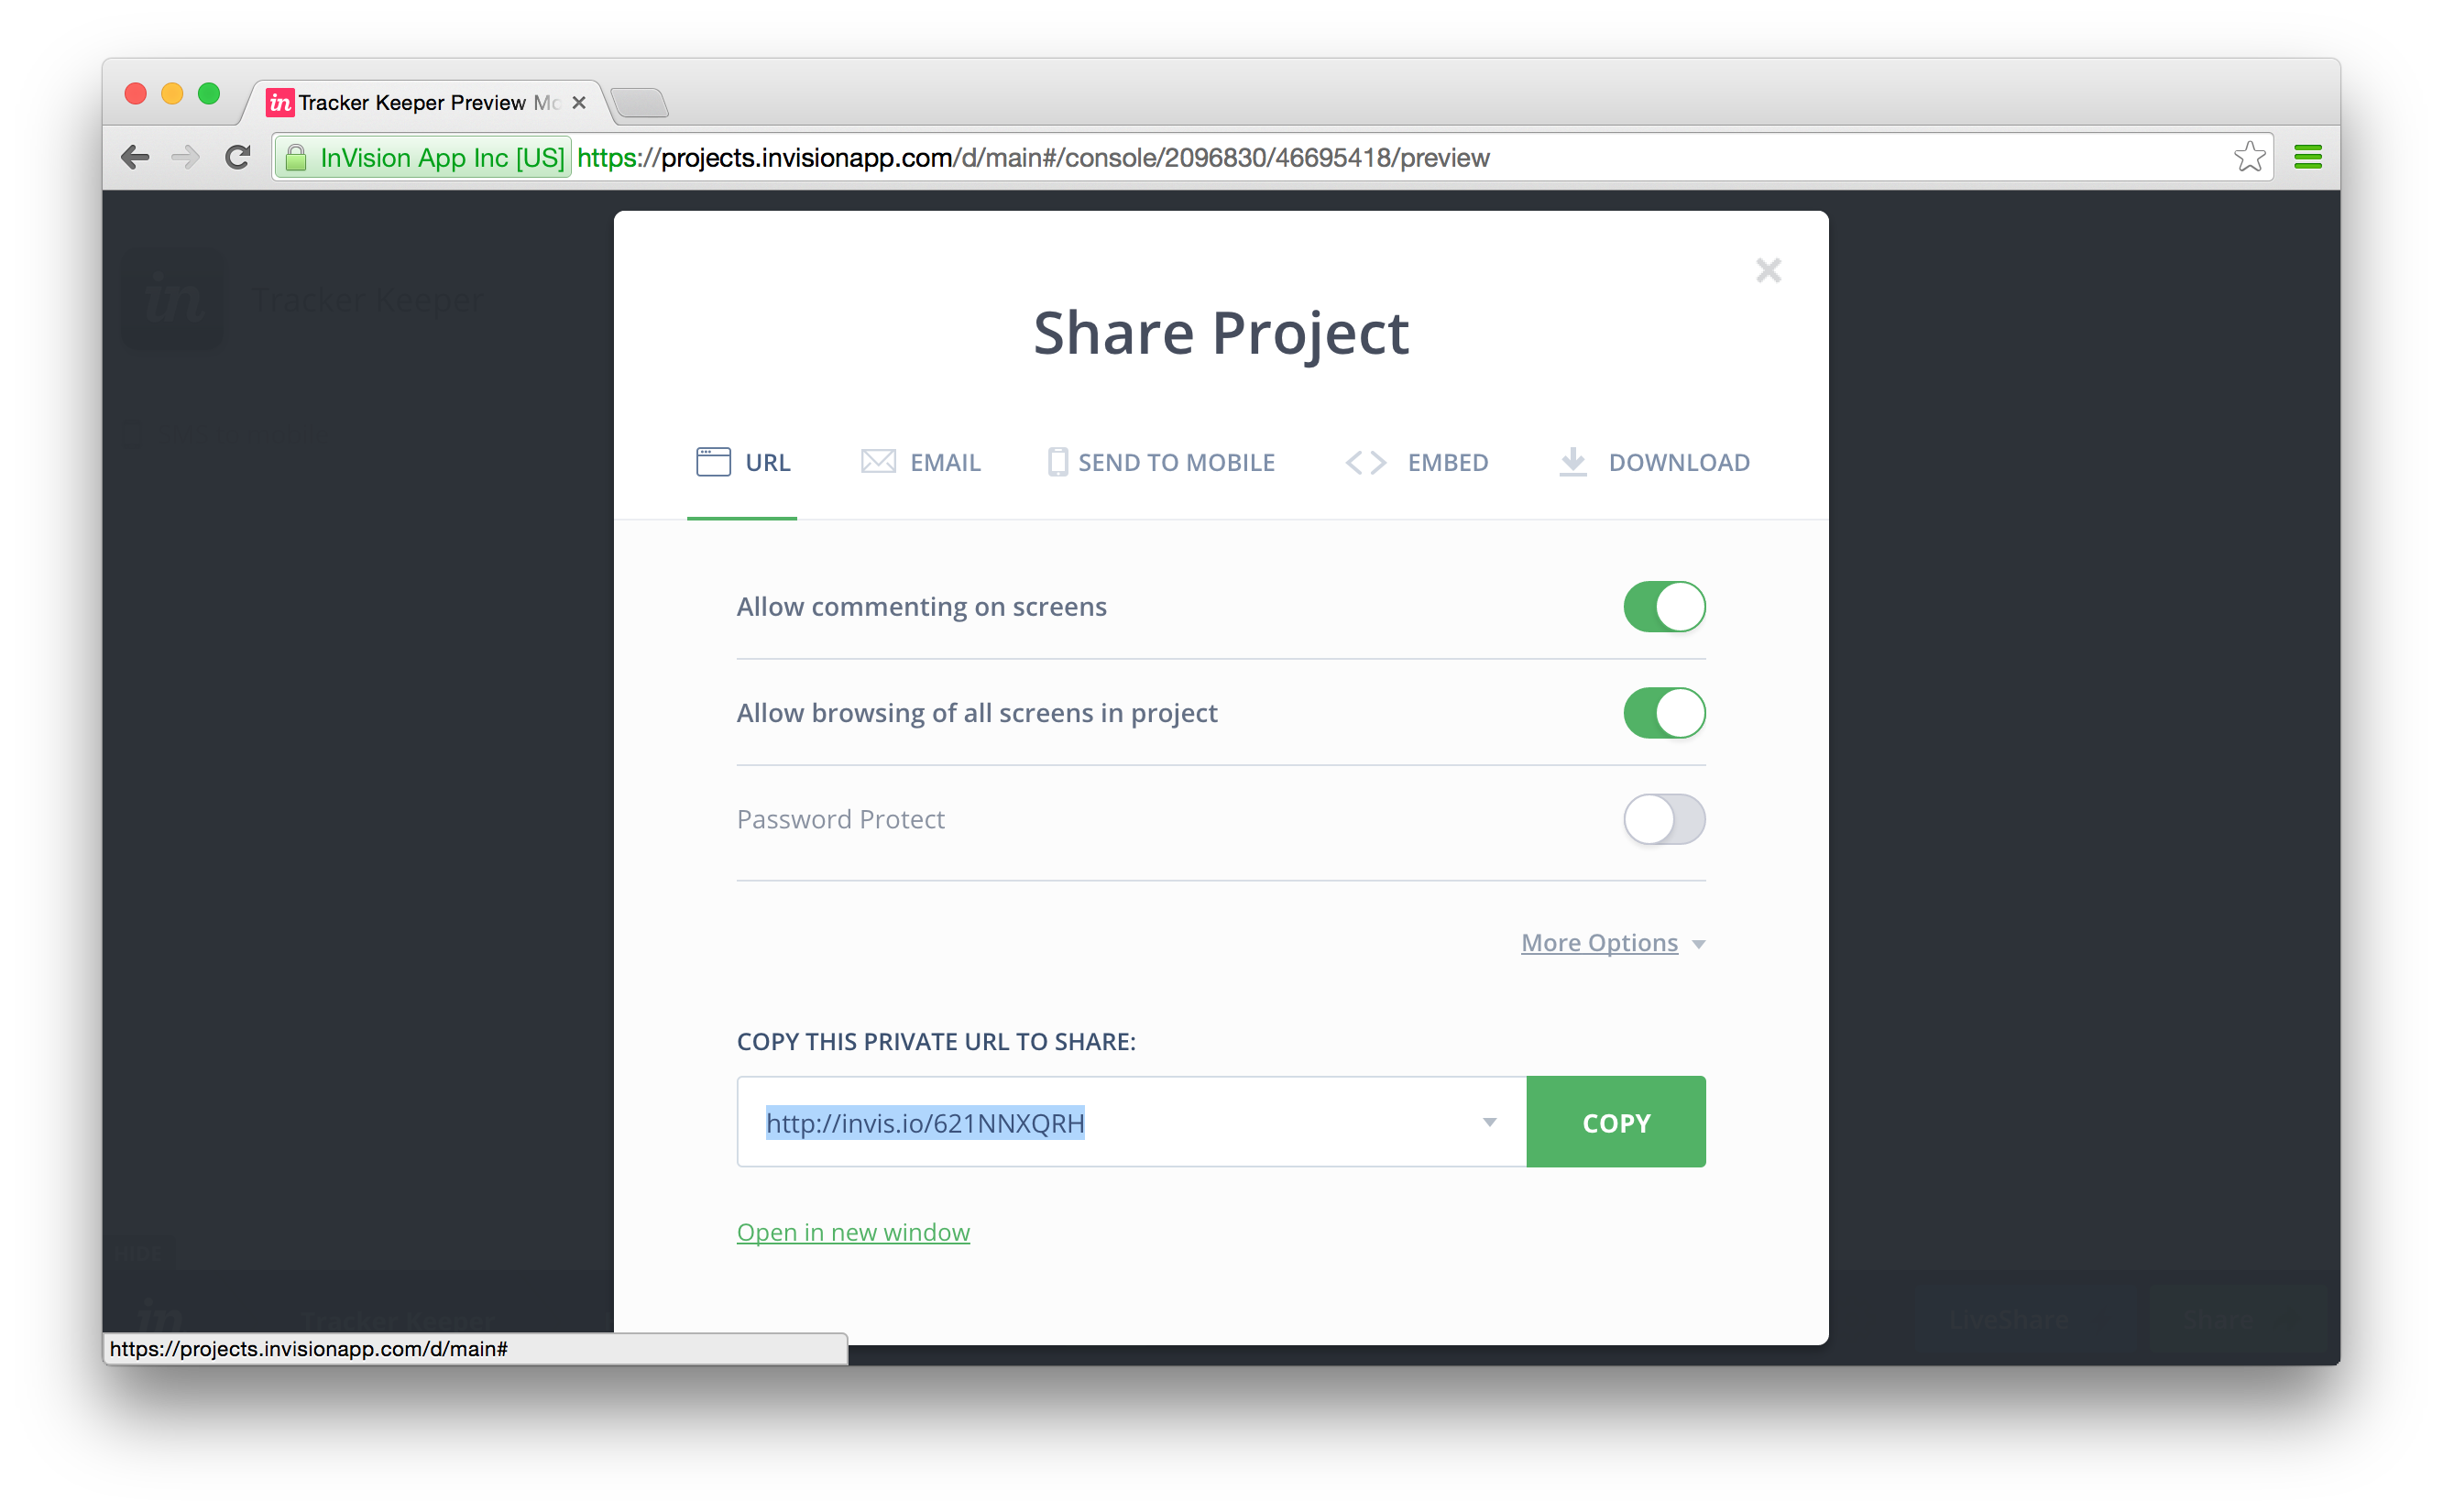
Task: Click the Embed code brackets icon
Action: point(1365,462)
